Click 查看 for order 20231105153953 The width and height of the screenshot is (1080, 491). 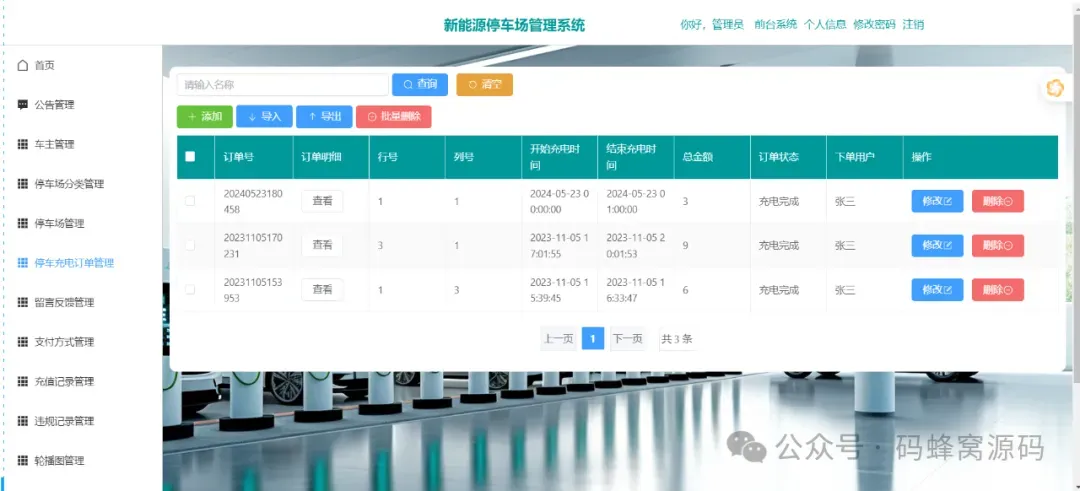click(x=322, y=290)
